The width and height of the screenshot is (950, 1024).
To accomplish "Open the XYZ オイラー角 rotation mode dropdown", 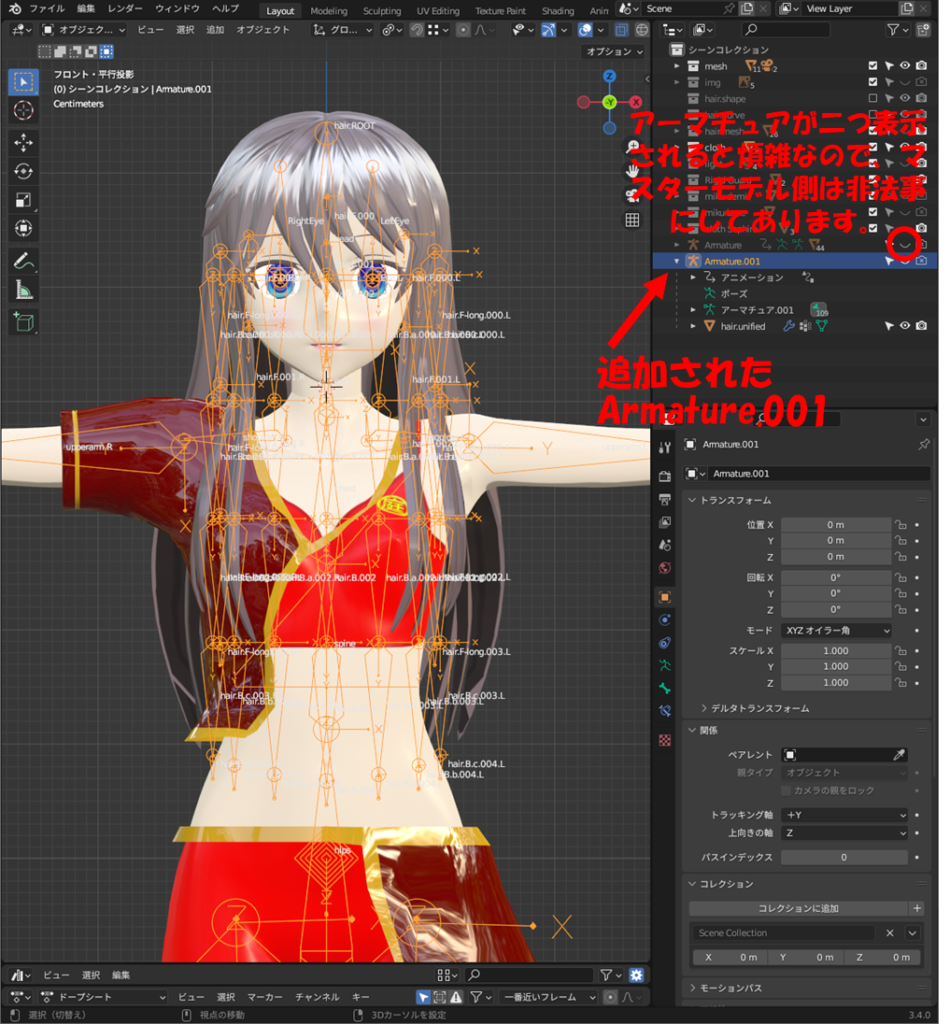I will click(x=837, y=631).
